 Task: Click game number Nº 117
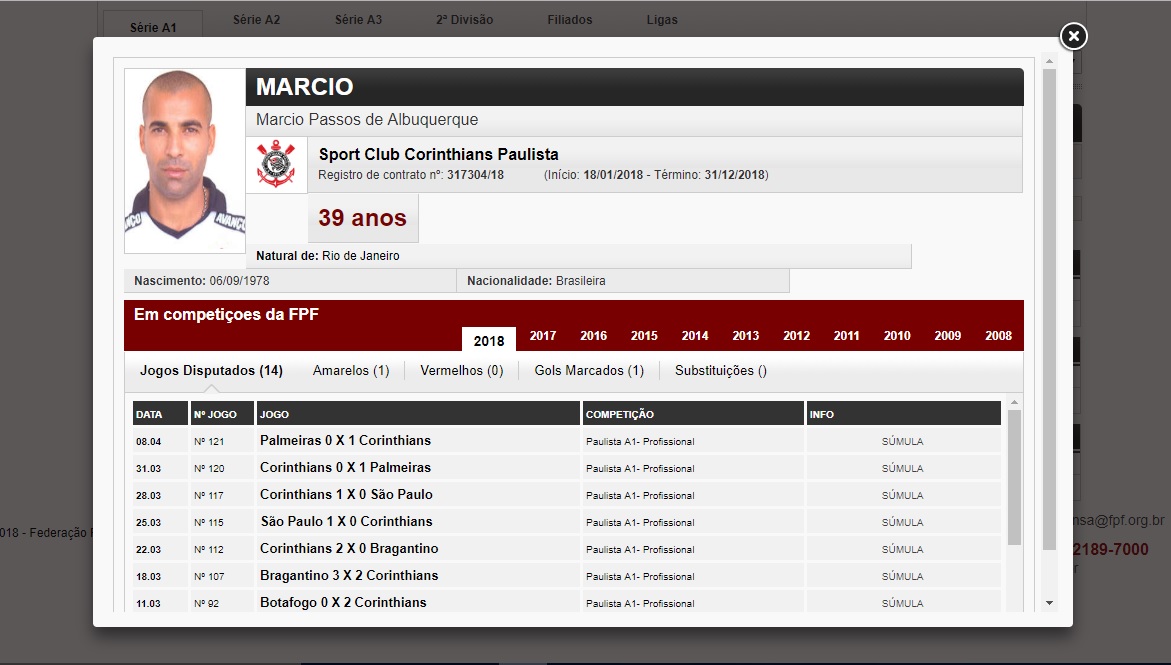coord(209,495)
